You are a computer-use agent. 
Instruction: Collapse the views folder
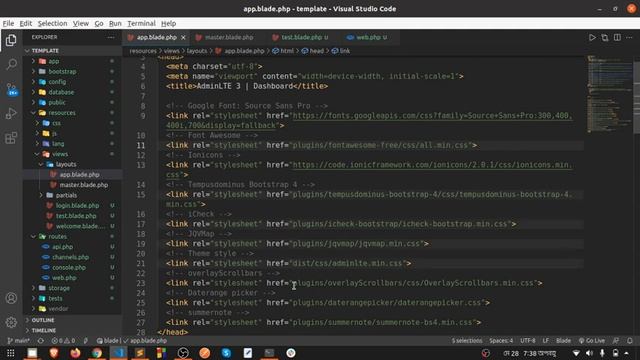(x=72, y=154)
